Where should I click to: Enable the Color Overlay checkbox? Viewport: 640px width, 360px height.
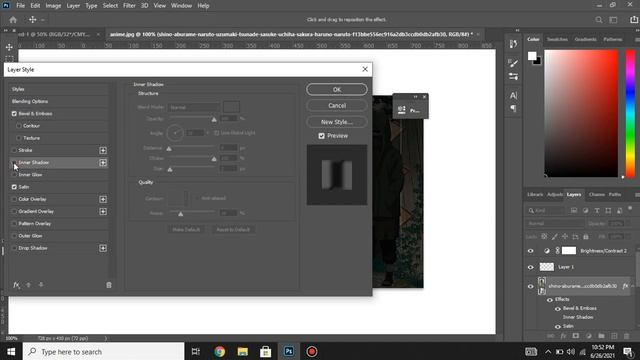click(14, 199)
